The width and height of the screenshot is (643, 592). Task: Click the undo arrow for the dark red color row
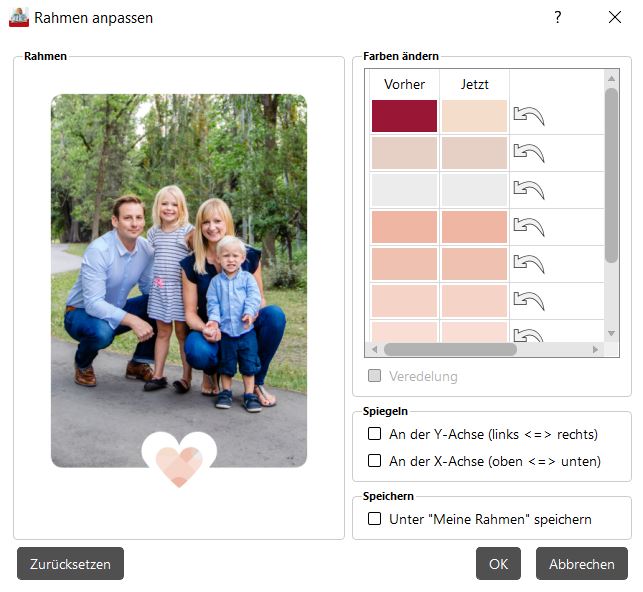click(529, 116)
